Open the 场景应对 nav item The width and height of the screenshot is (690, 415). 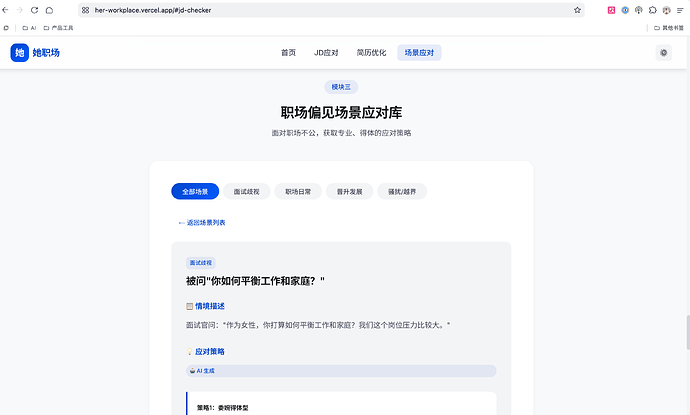[419, 53]
